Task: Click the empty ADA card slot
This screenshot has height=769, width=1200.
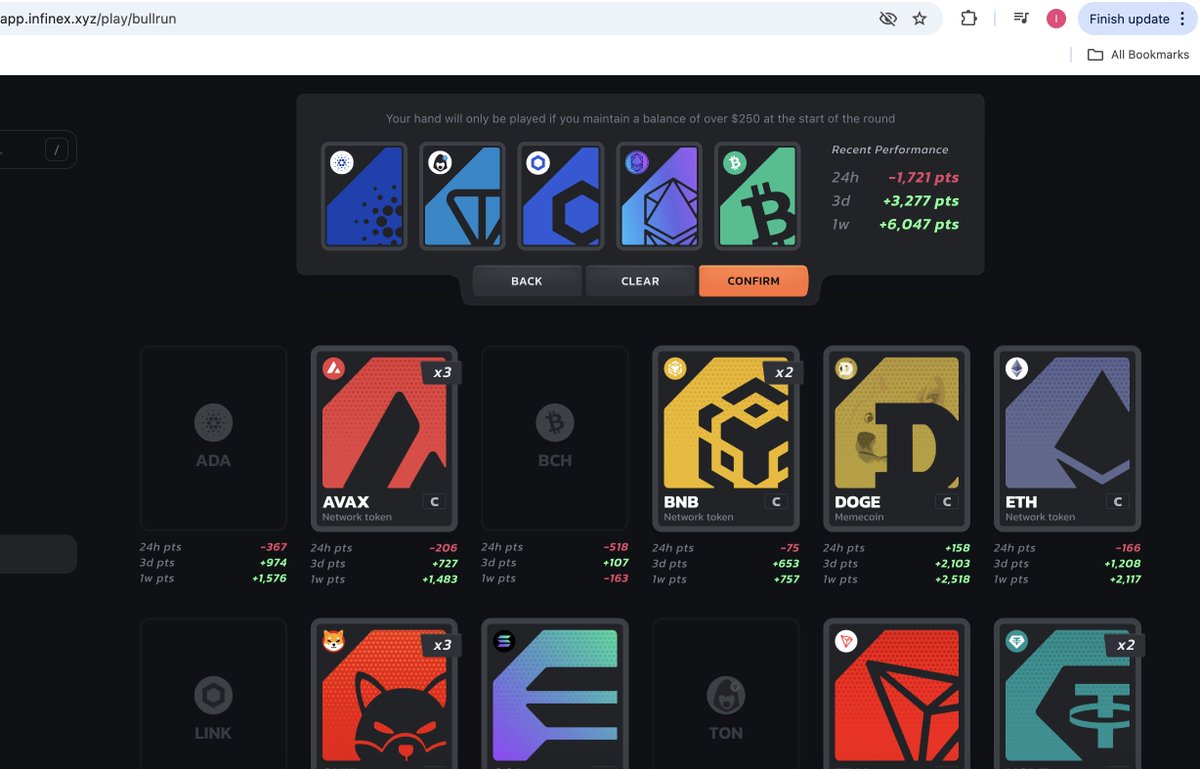Action: point(213,438)
